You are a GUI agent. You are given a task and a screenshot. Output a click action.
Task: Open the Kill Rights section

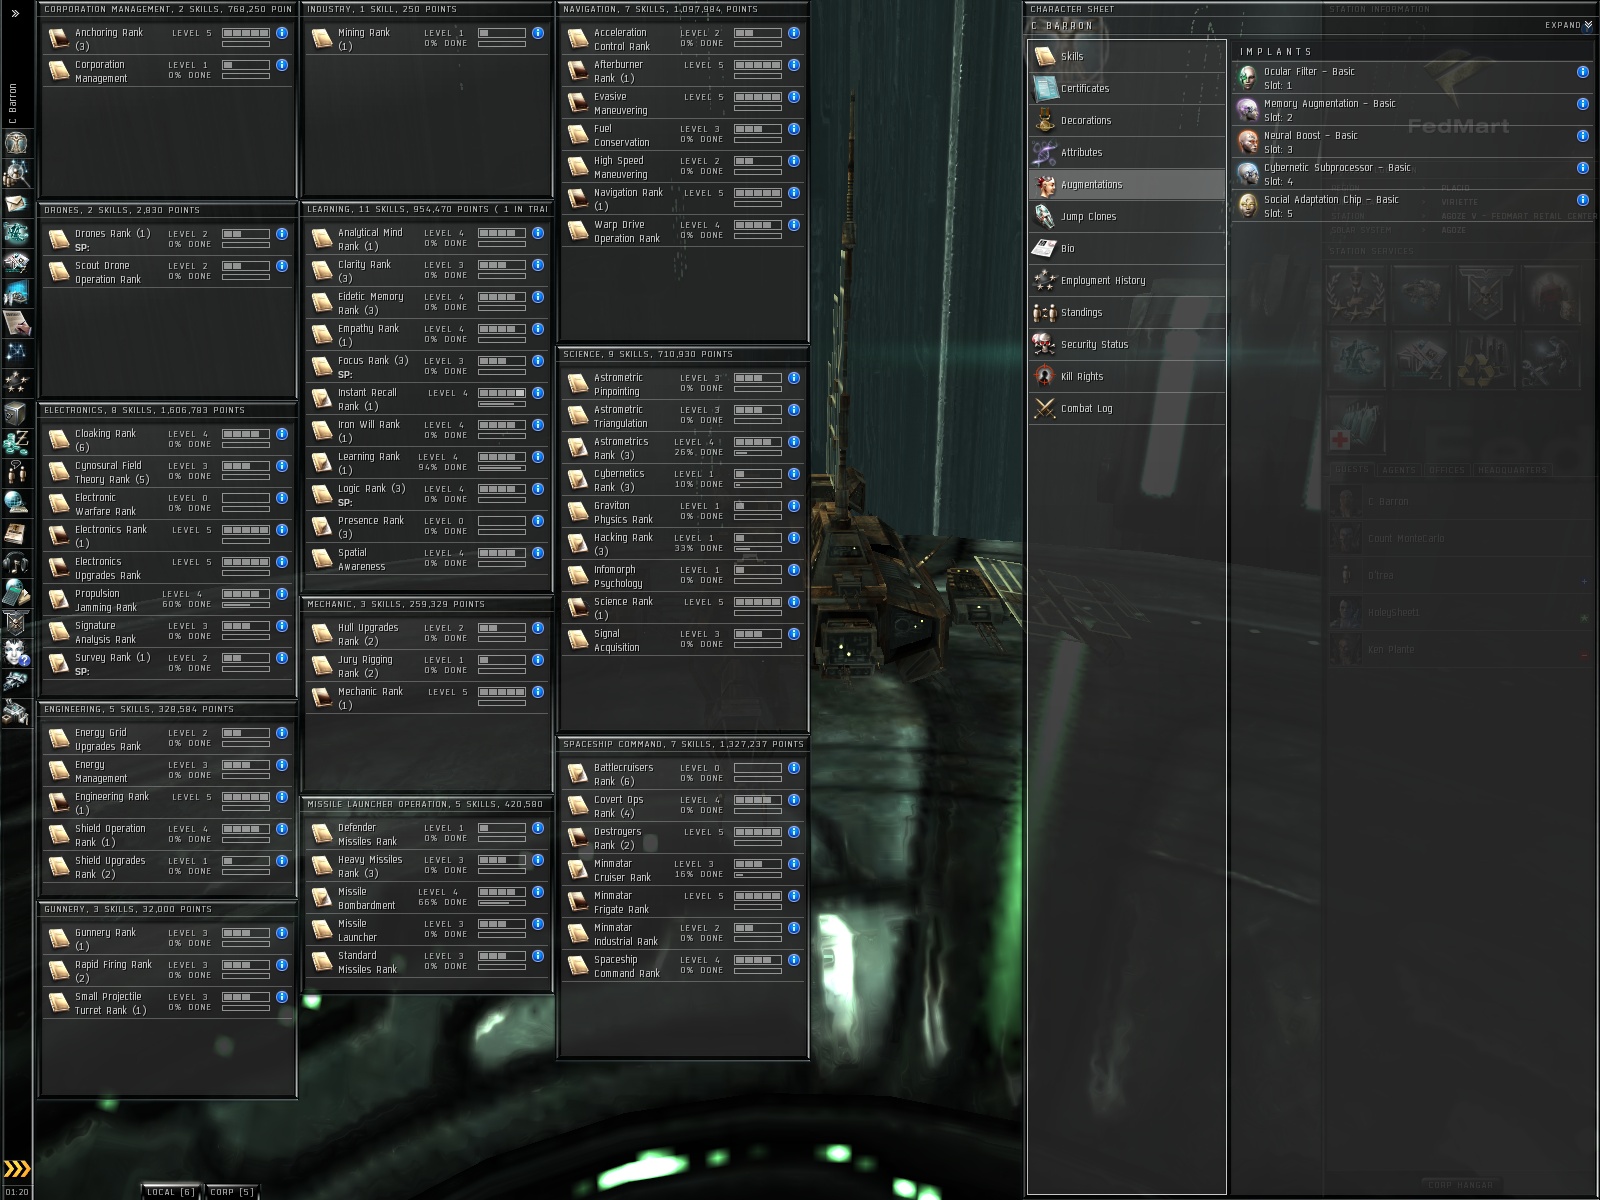[1127, 377]
